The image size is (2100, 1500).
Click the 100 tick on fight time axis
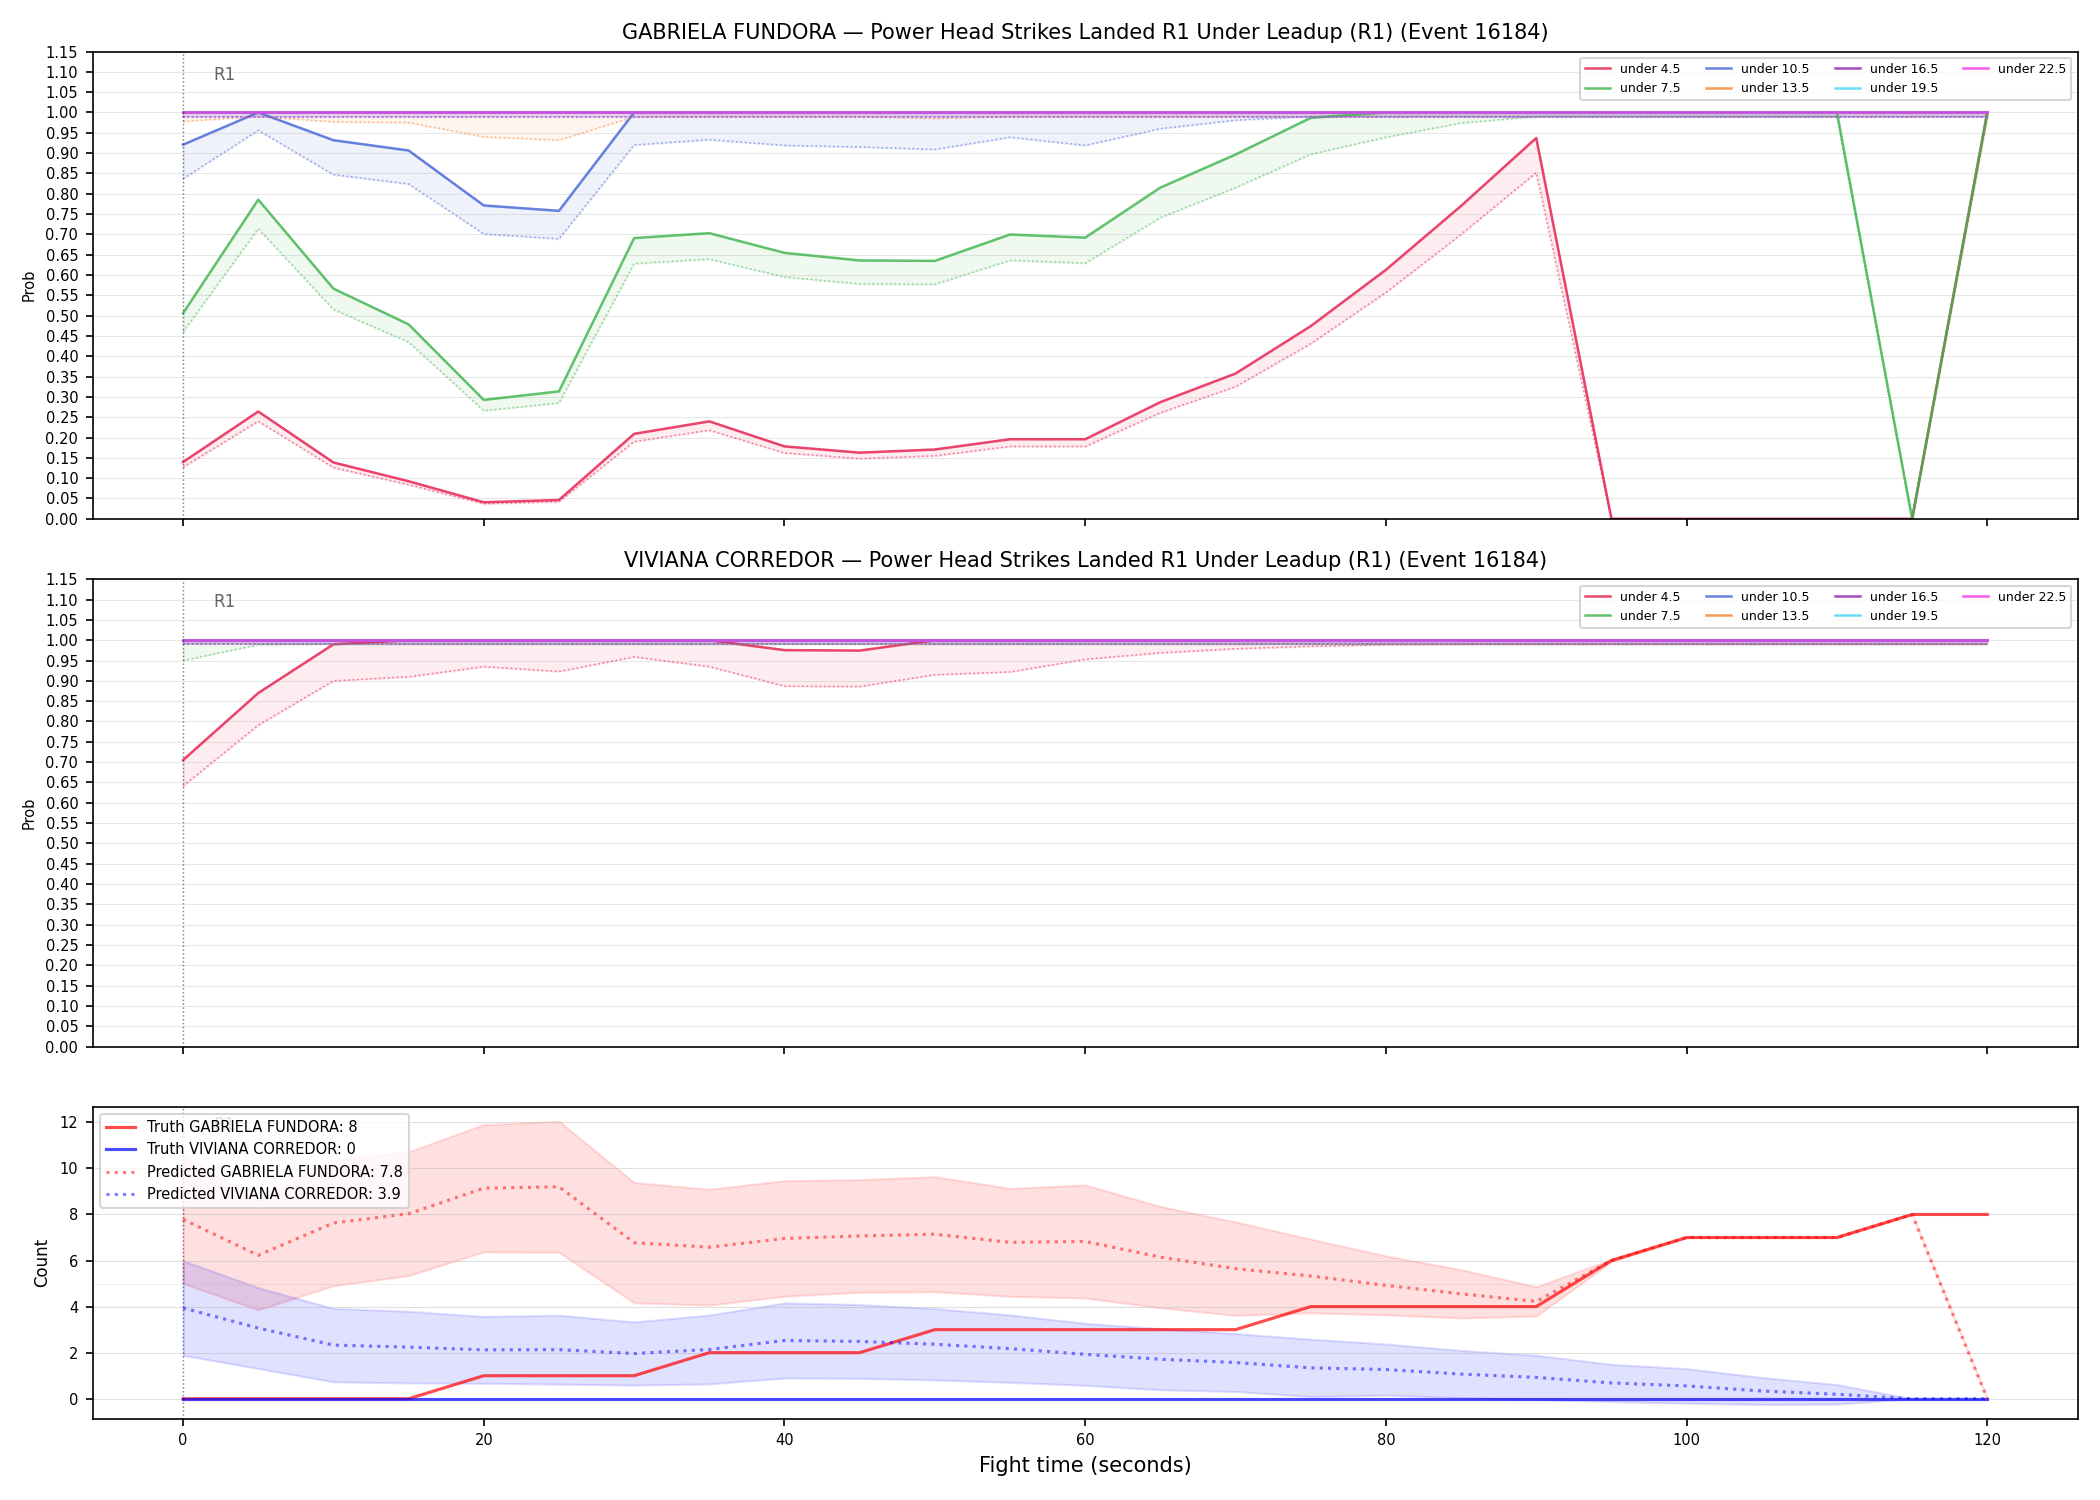tap(1687, 1440)
